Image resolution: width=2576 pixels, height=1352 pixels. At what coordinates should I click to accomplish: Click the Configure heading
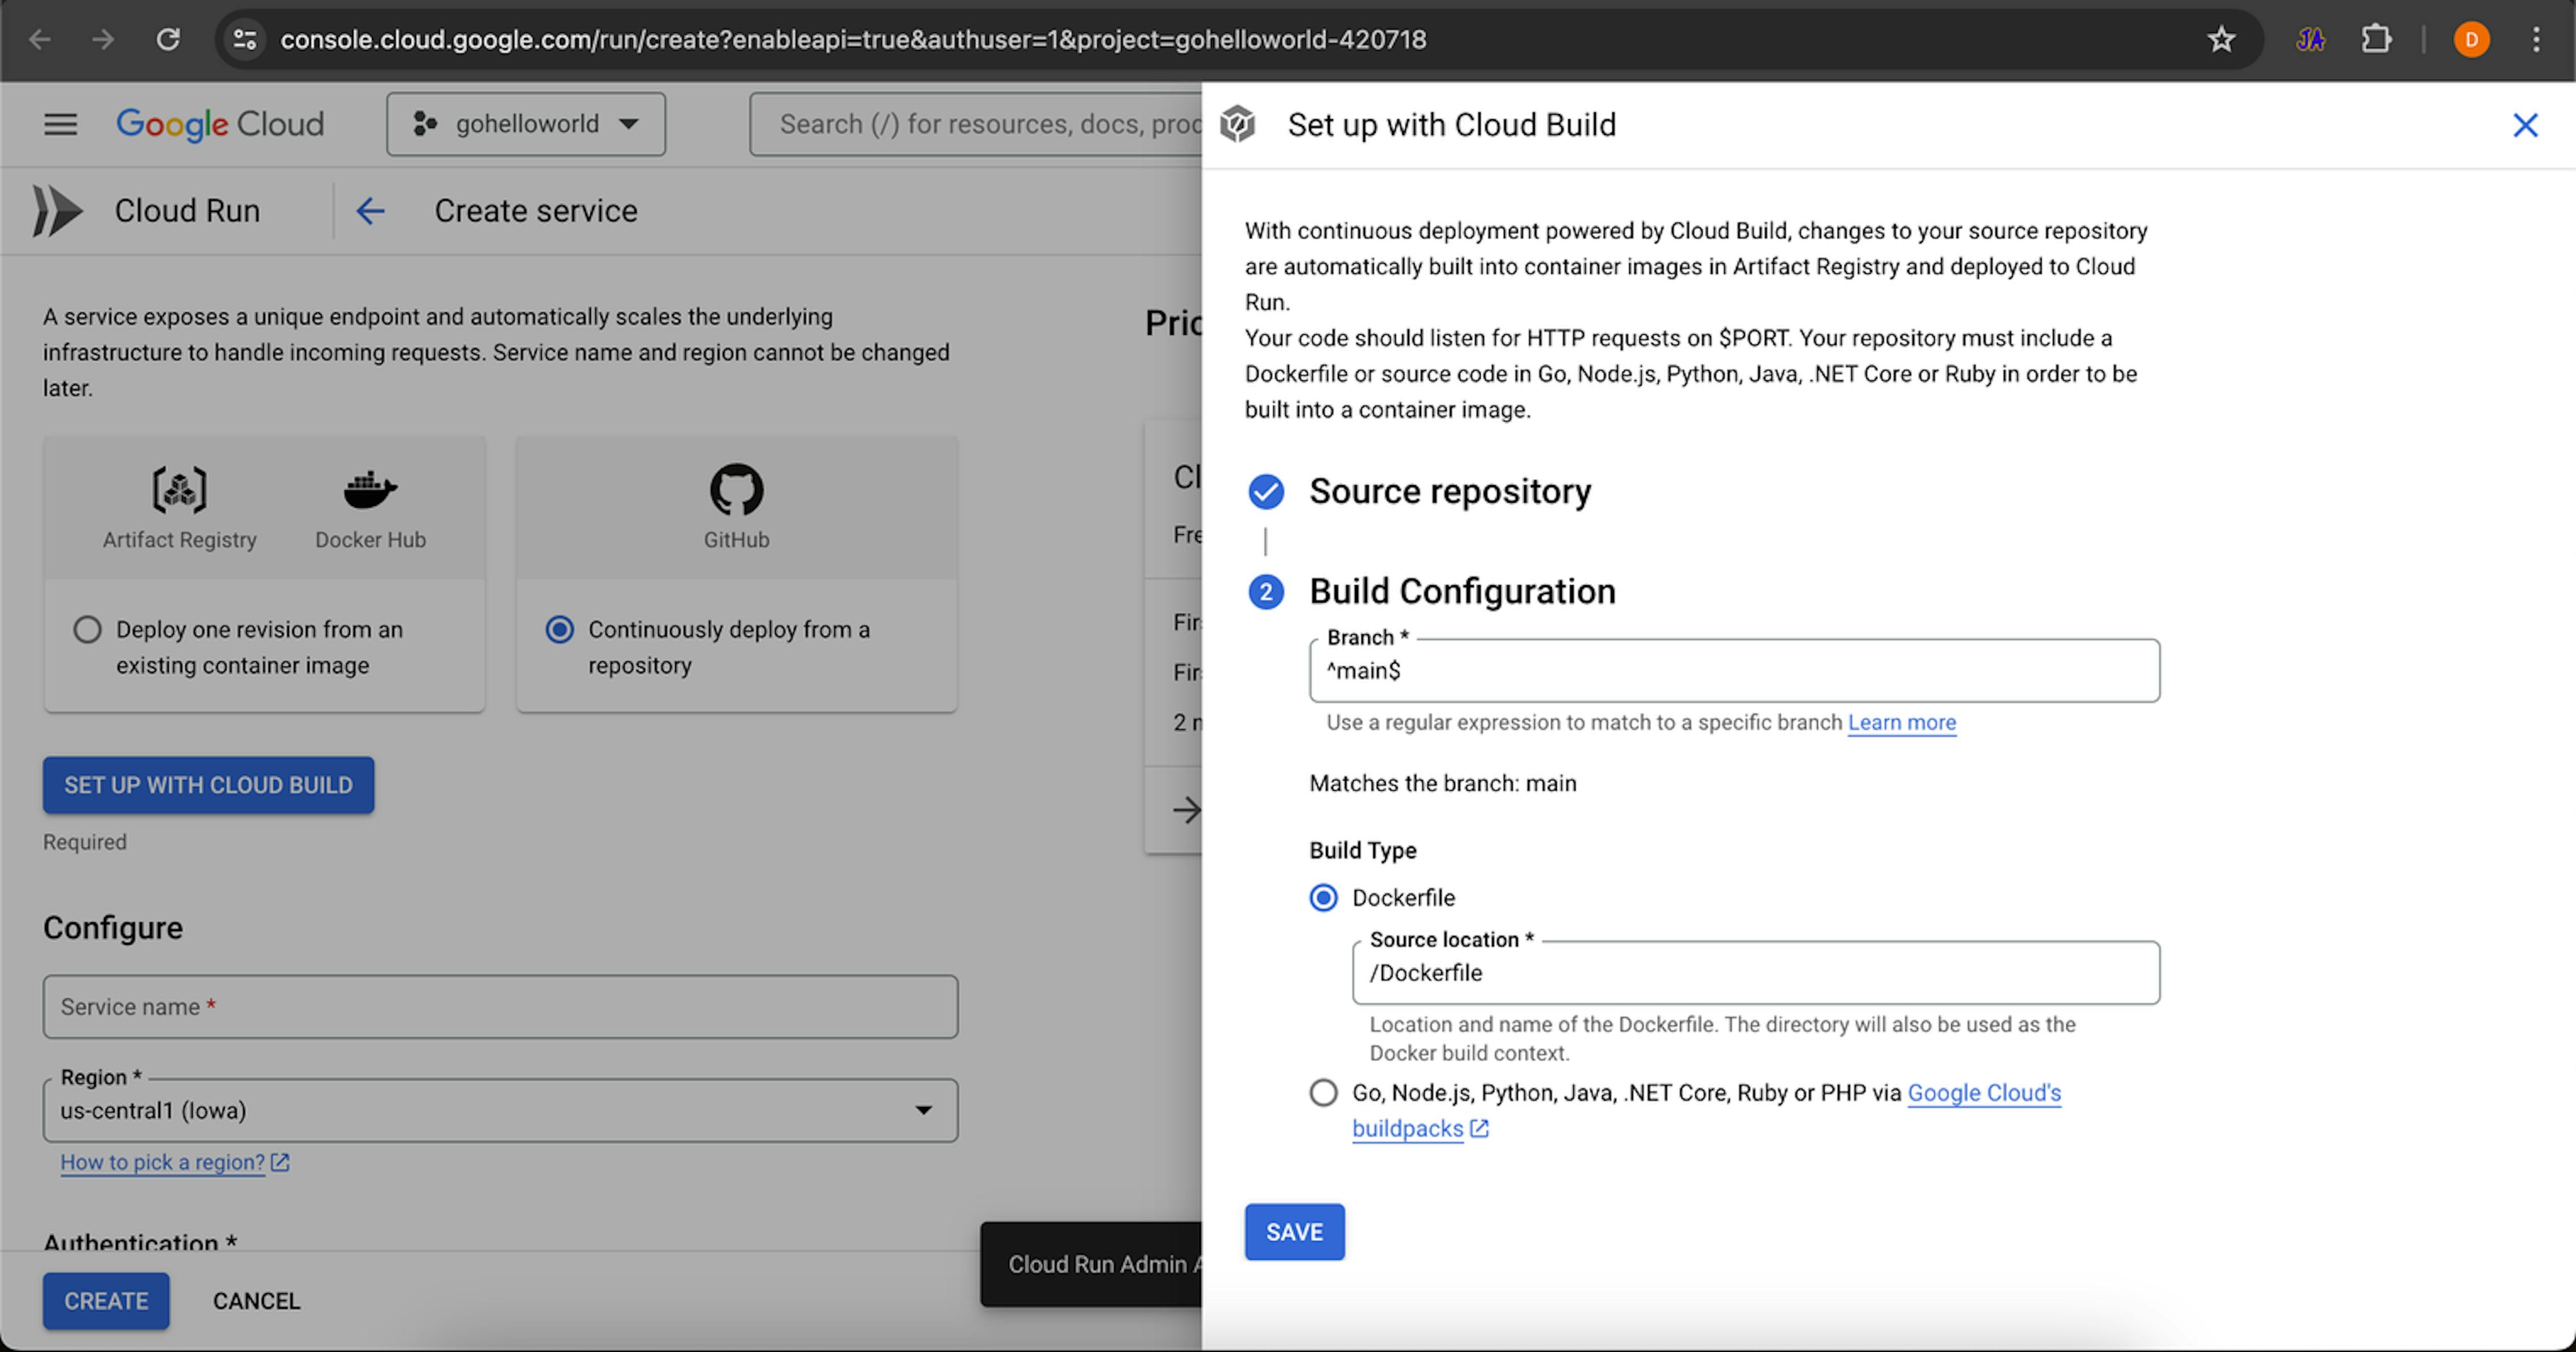[113, 928]
